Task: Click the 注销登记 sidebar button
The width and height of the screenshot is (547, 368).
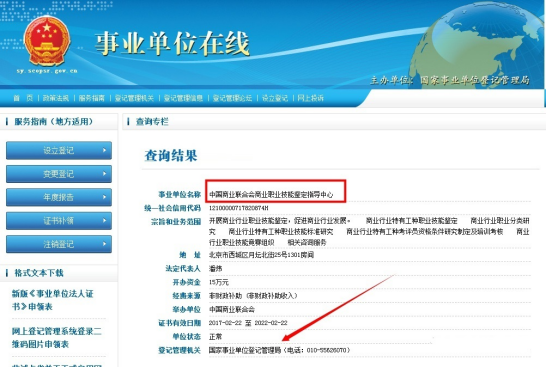Action: 59,244
